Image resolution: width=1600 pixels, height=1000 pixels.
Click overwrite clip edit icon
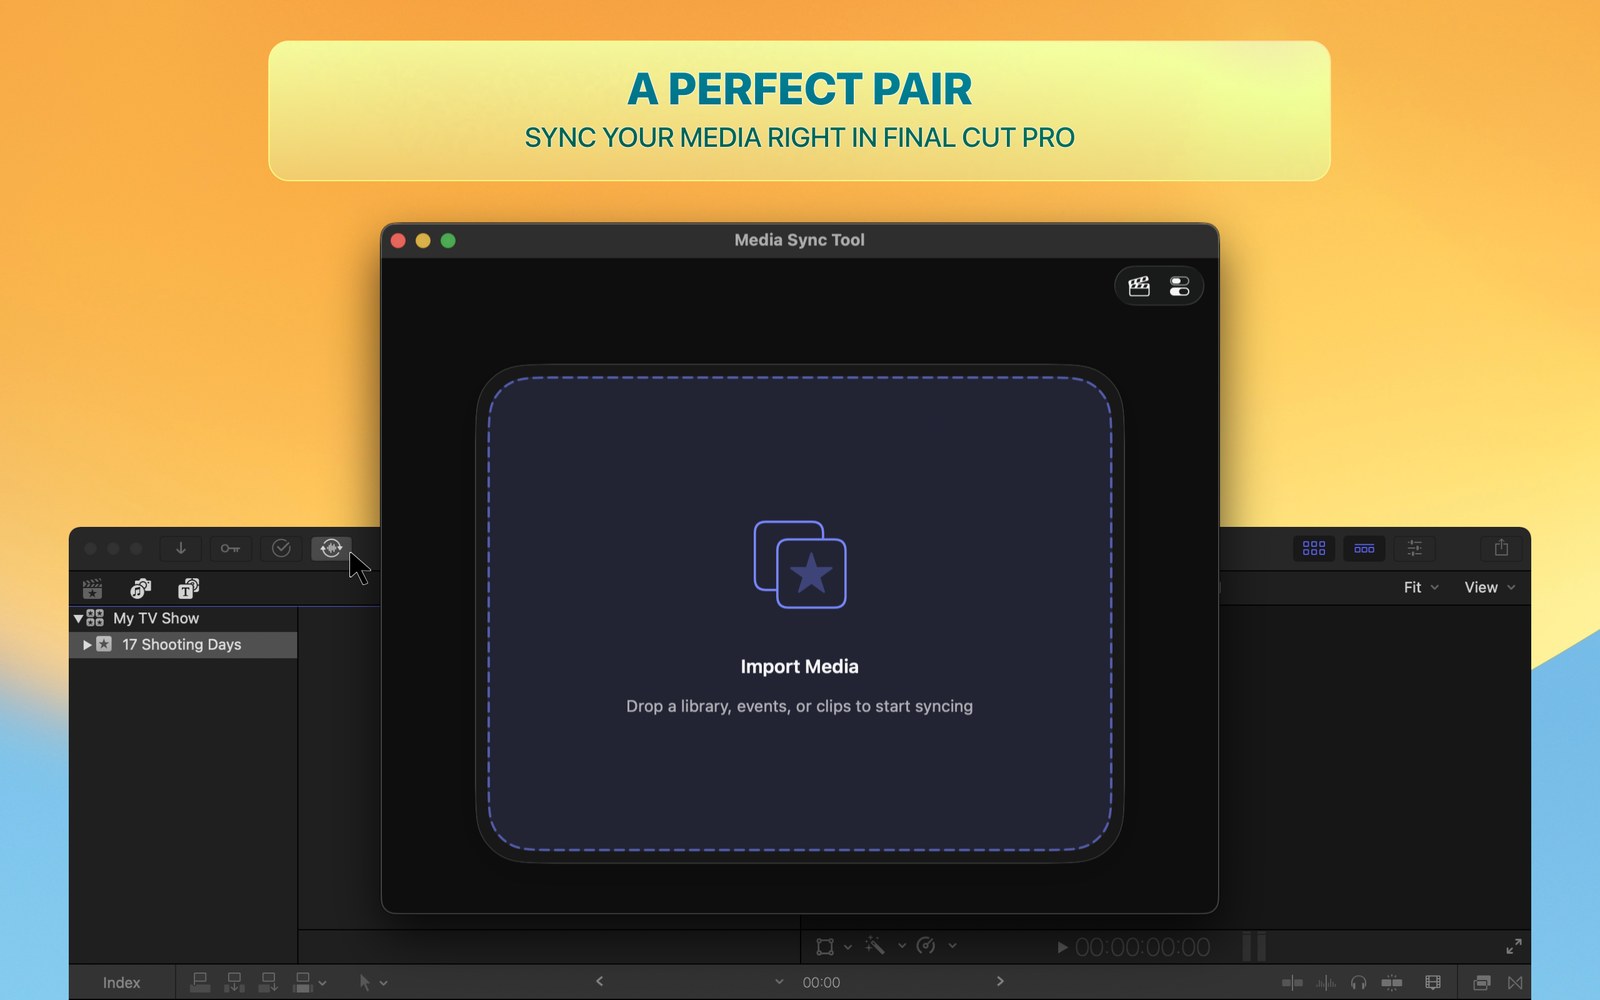[x=303, y=982]
